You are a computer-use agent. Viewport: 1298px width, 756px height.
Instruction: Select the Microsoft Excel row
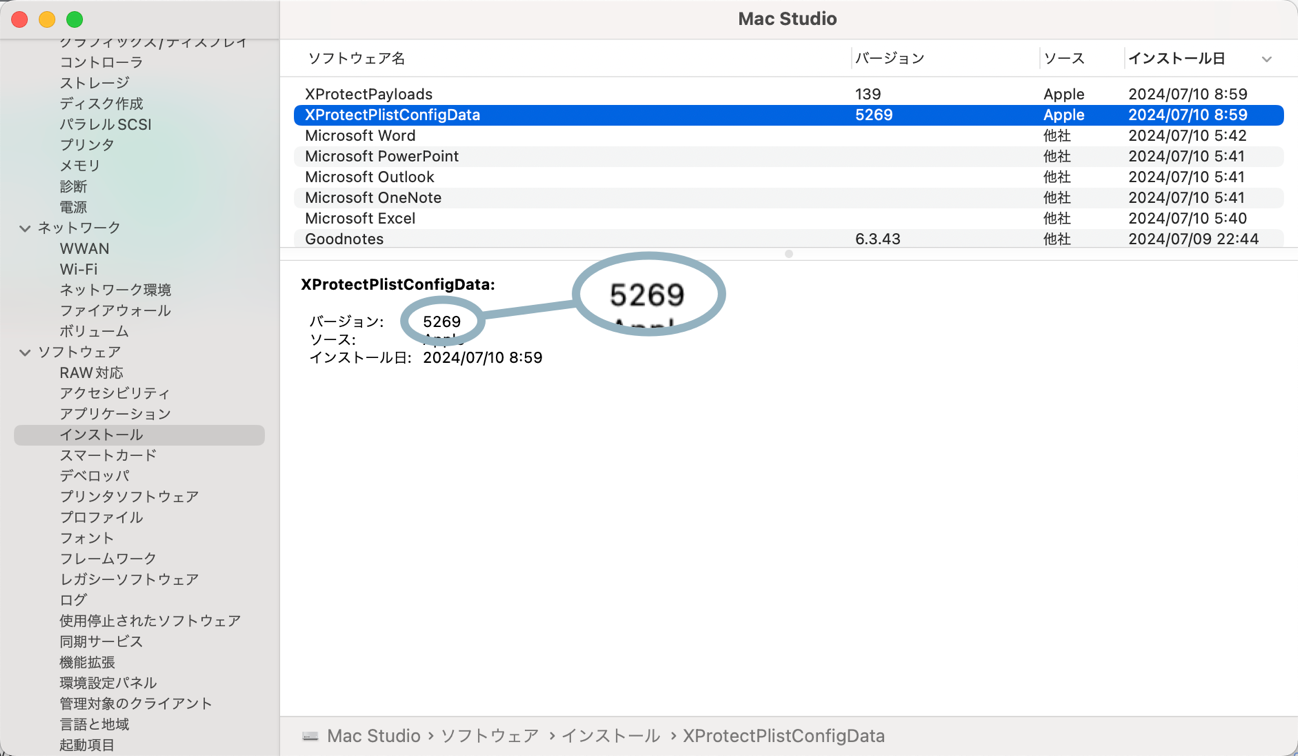click(x=788, y=219)
